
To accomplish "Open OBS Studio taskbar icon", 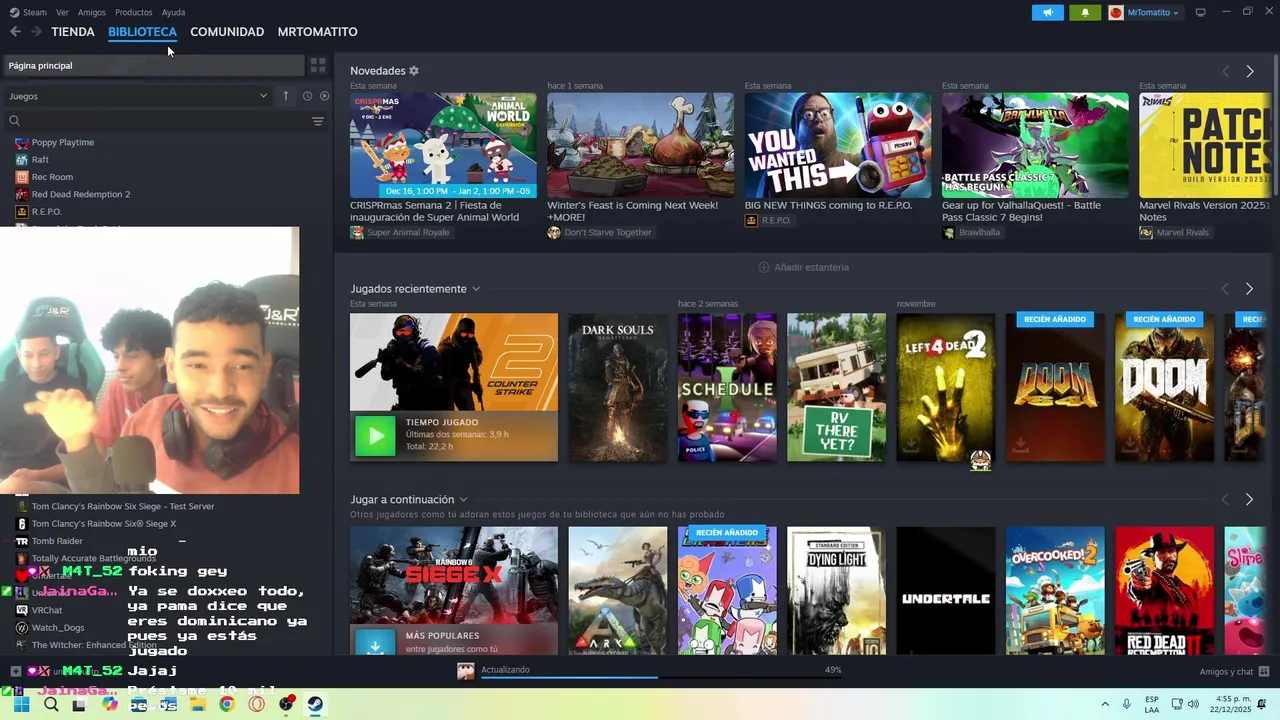I will pyautogui.click(x=286, y=704).
